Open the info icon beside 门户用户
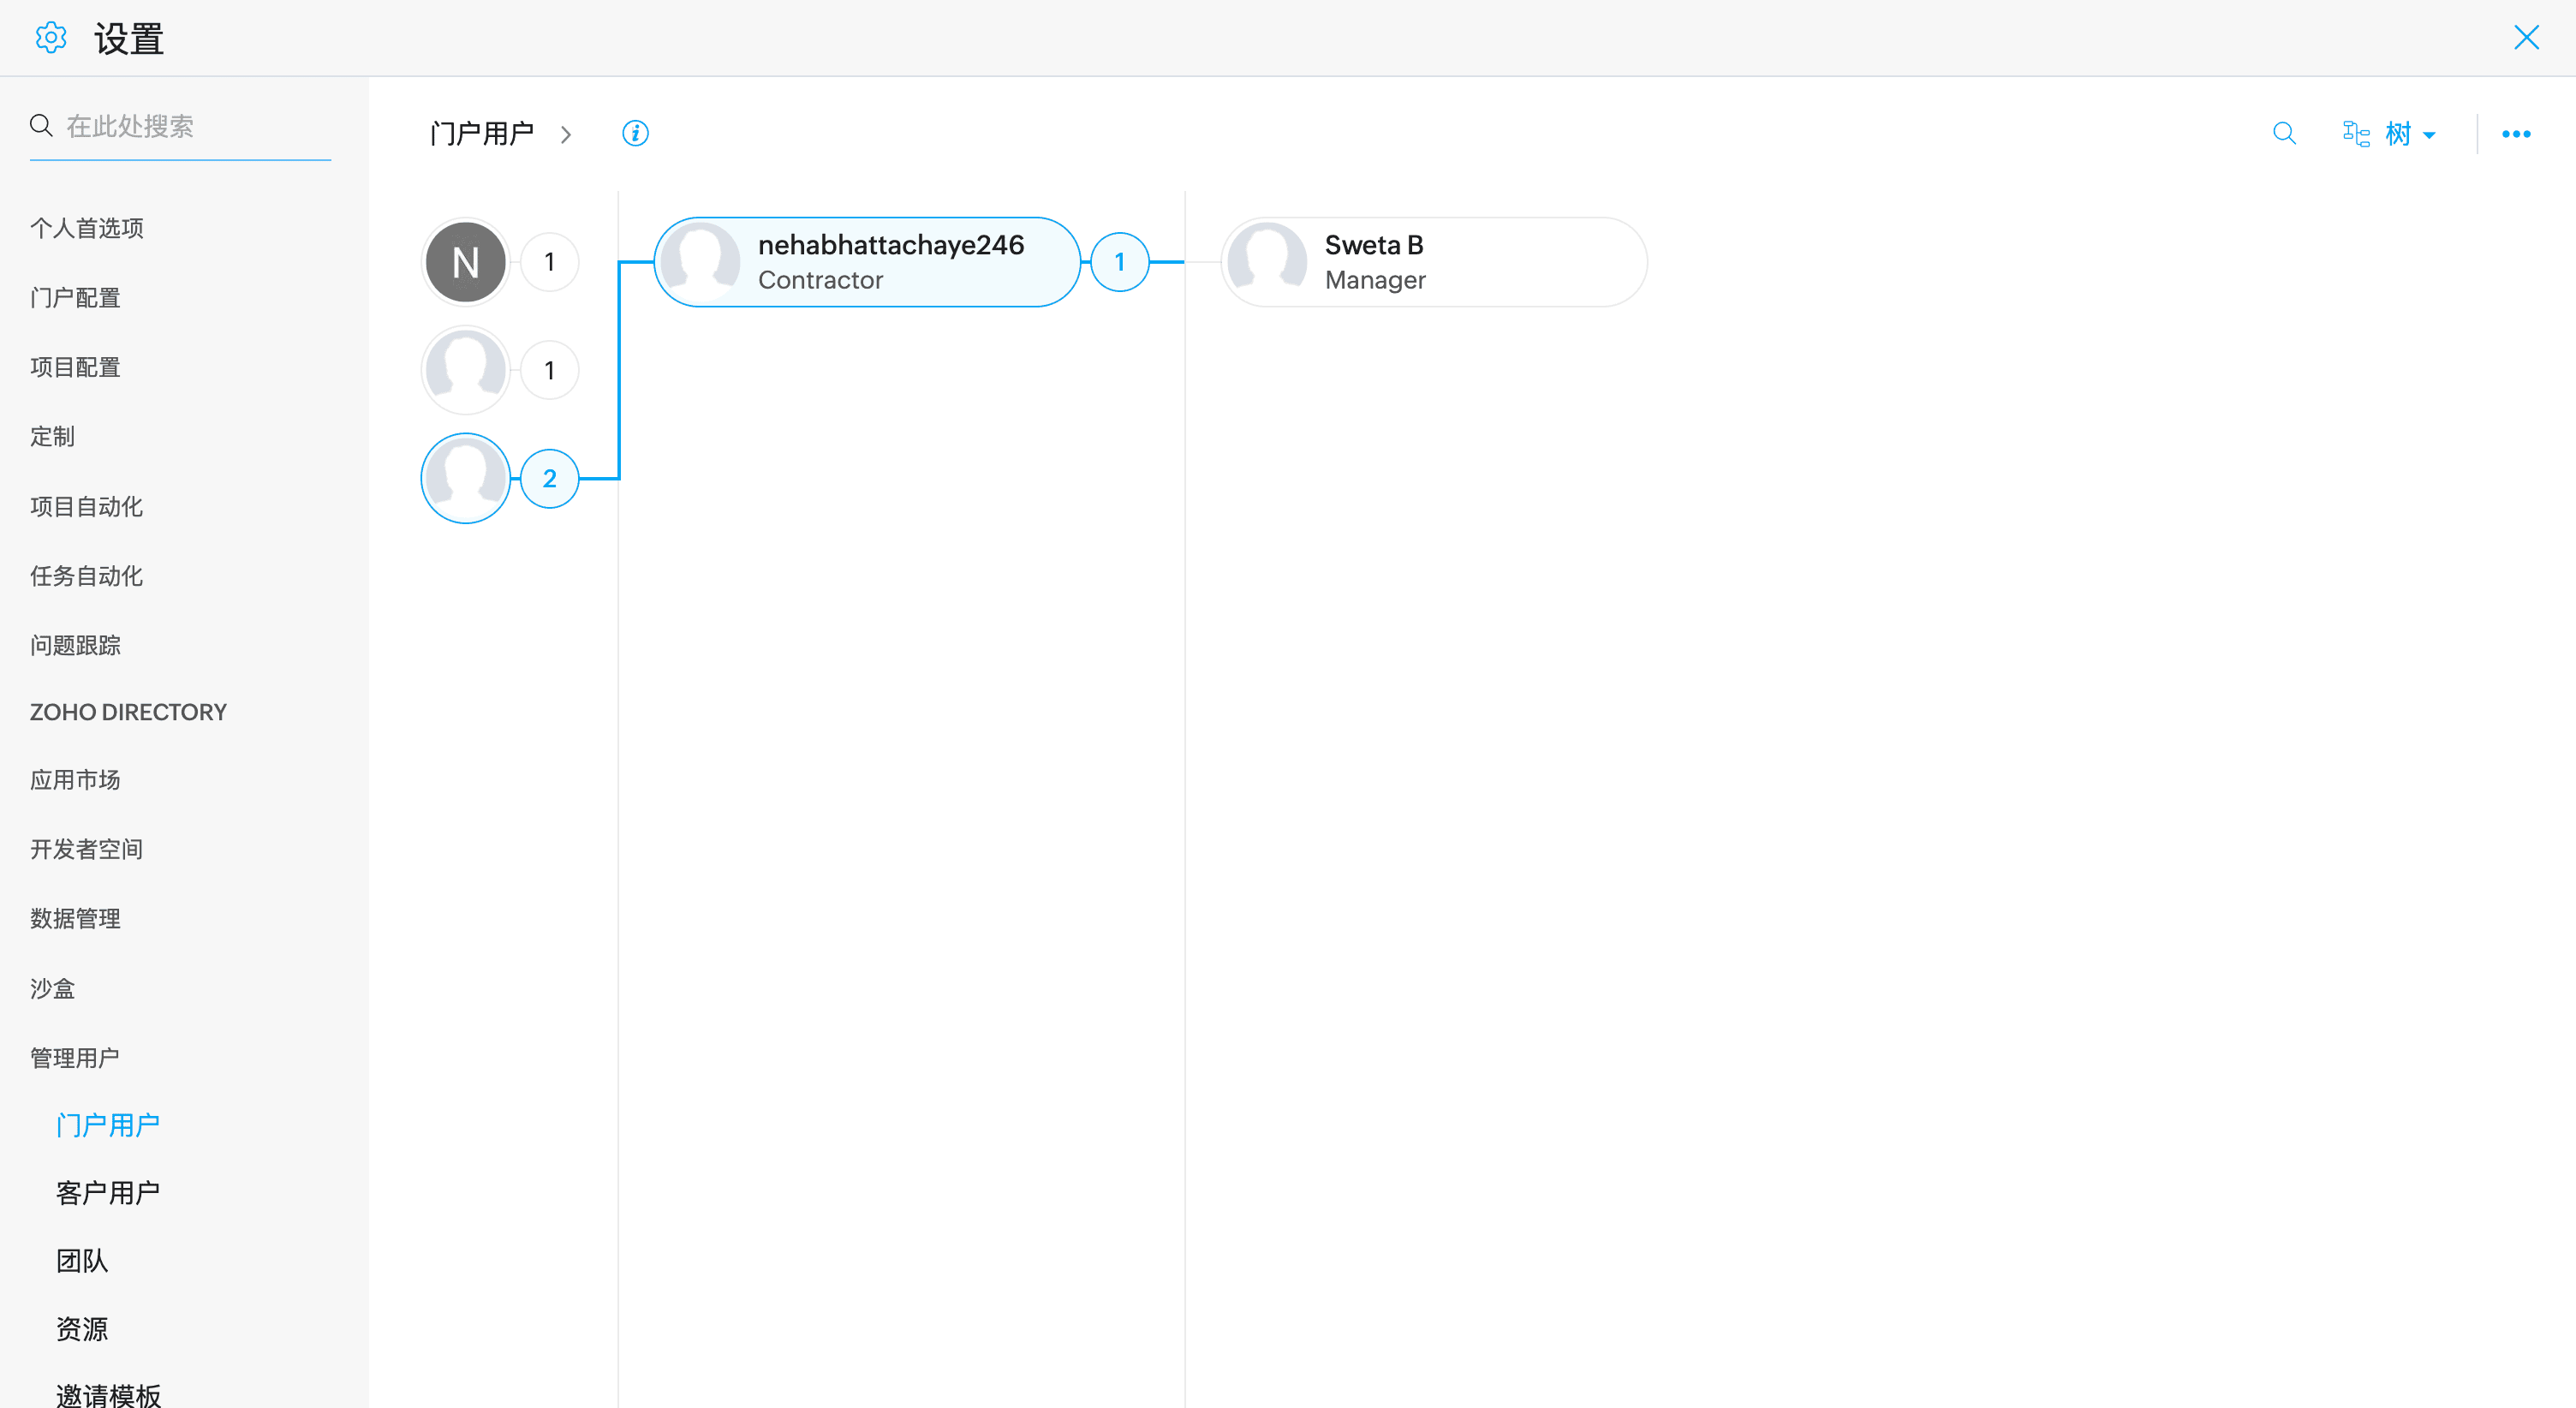The height and width of the screenshot is (1408, 2576). pyautogui.click(x=635, y=133)
